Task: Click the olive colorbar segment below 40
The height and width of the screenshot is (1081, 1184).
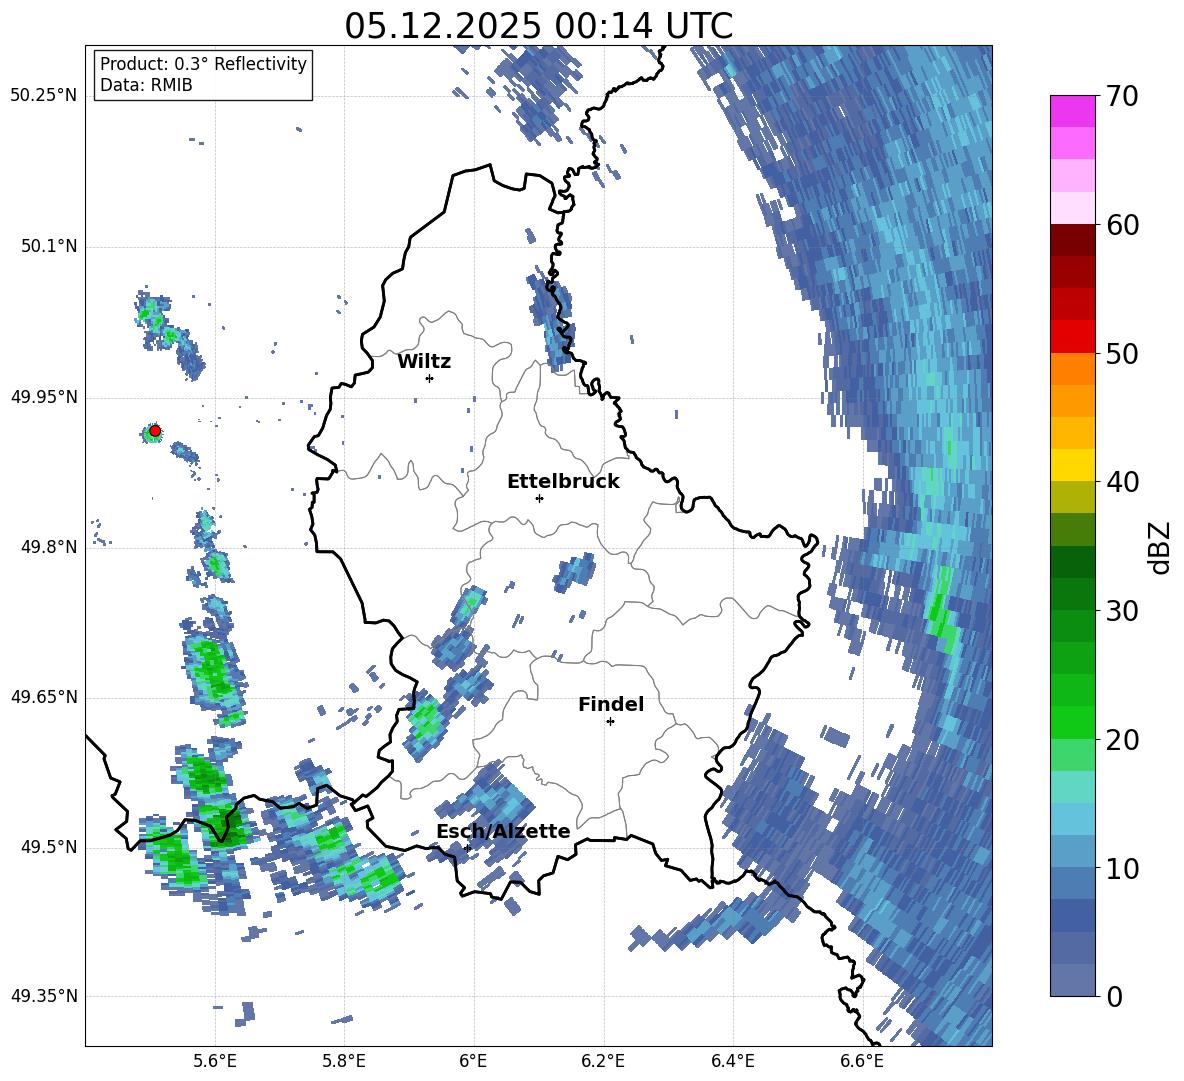Action: [1072, 497]
